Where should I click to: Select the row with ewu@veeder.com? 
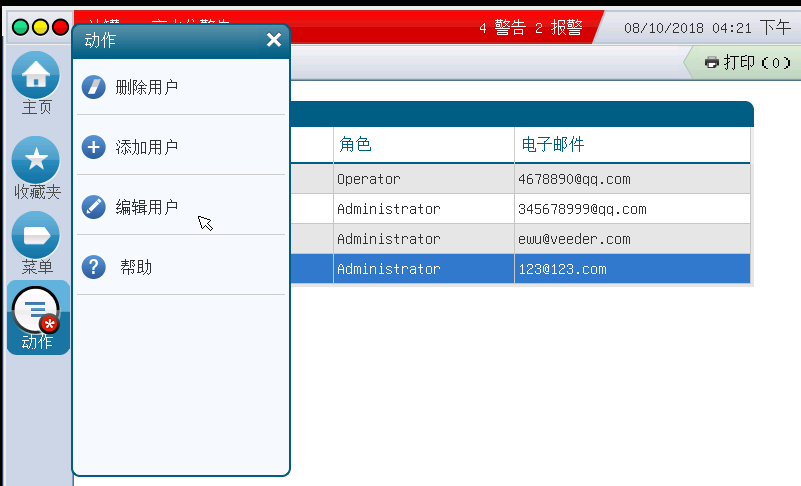click(x=573, y=239)
